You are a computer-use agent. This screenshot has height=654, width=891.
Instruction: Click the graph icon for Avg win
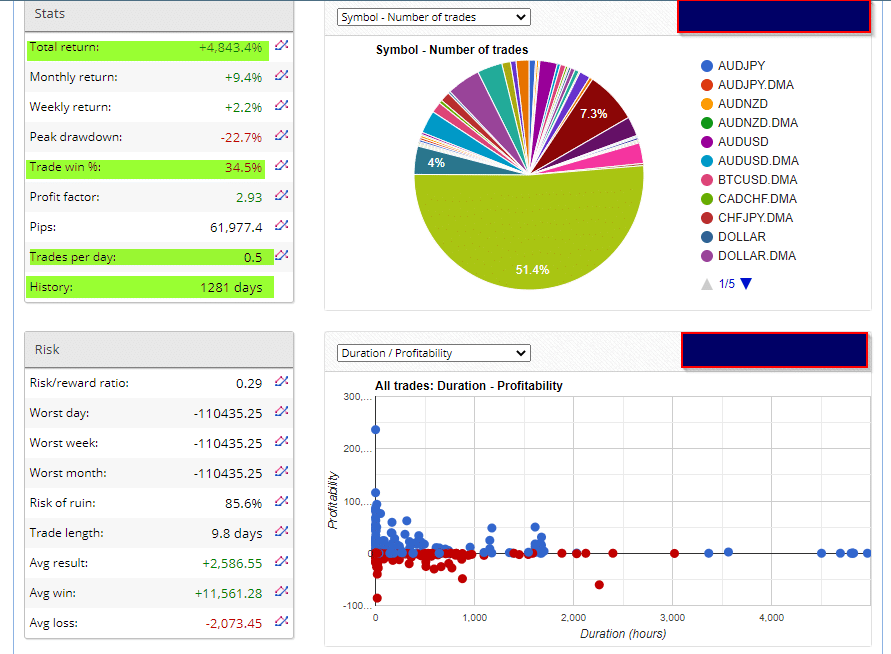(281, 592)
